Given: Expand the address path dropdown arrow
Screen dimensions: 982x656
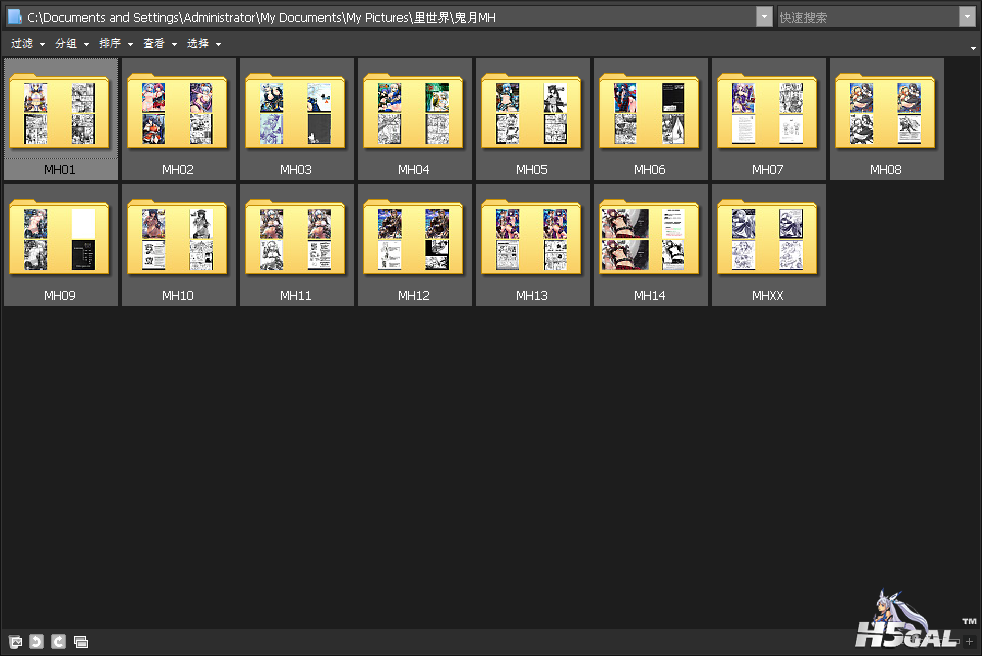Looking at the screenshot, I should click(x=764, y=17).
